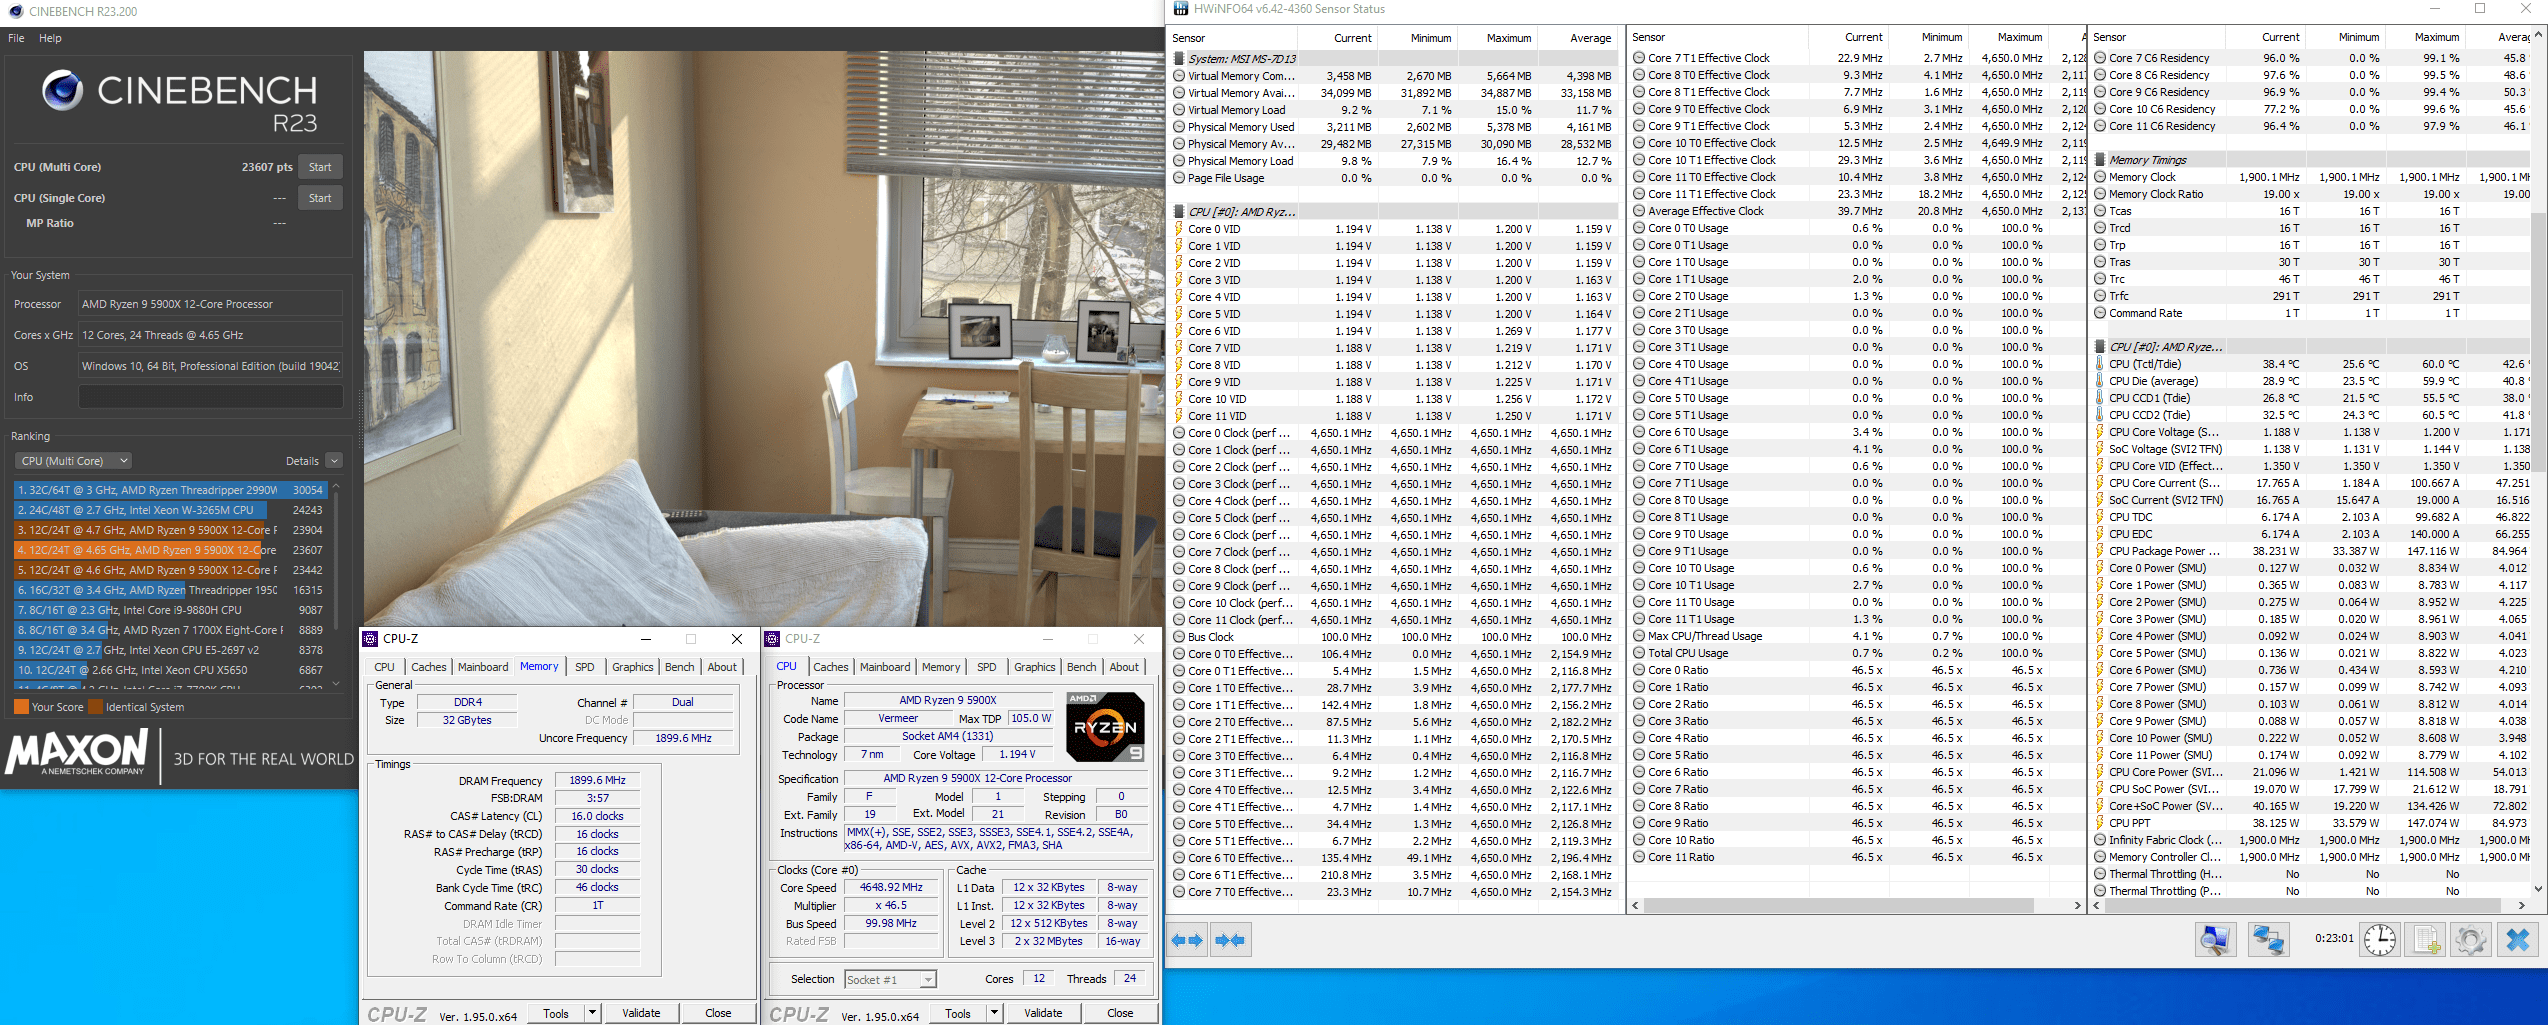Screen dimensions: 2548x1025
Task: Select the Mainboard tab in the CPU-tab CPU-Z window
Action: click(885, 667)
